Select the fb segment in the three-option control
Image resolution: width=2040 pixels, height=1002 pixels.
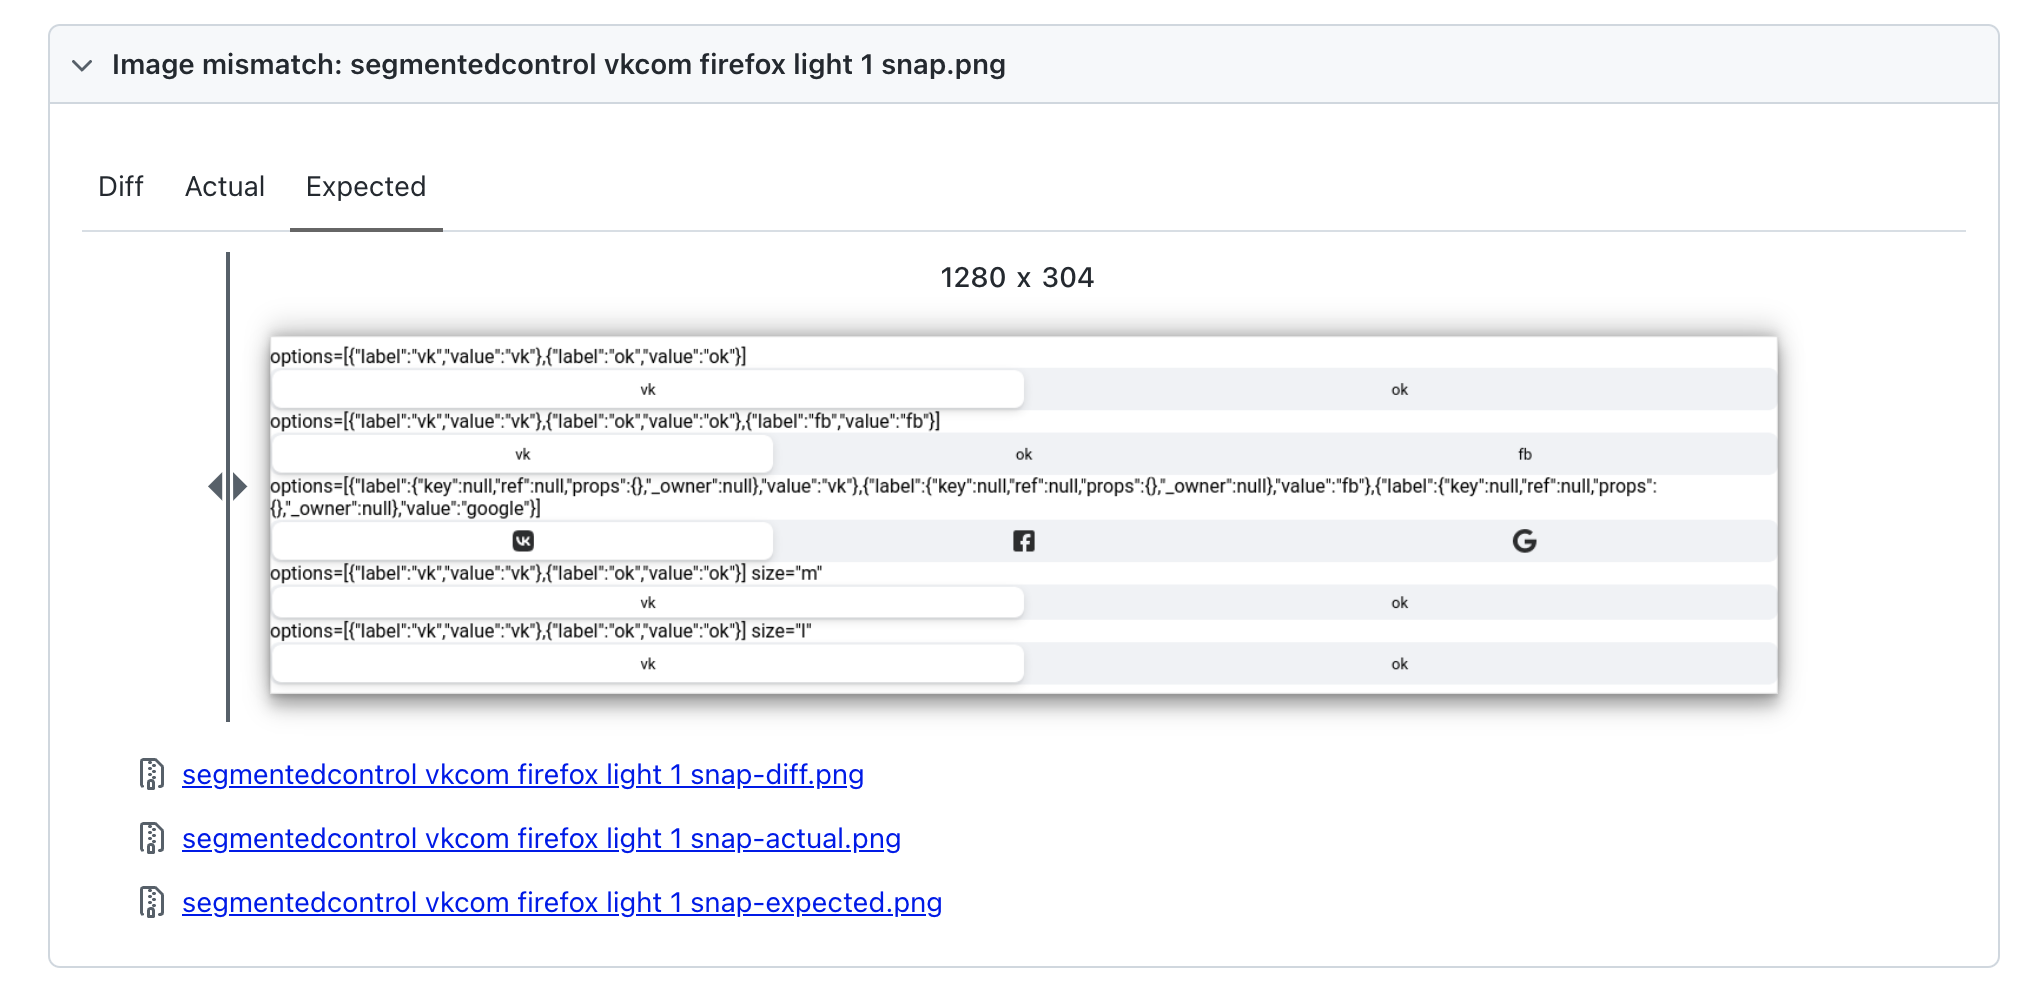click(1525, 453)
